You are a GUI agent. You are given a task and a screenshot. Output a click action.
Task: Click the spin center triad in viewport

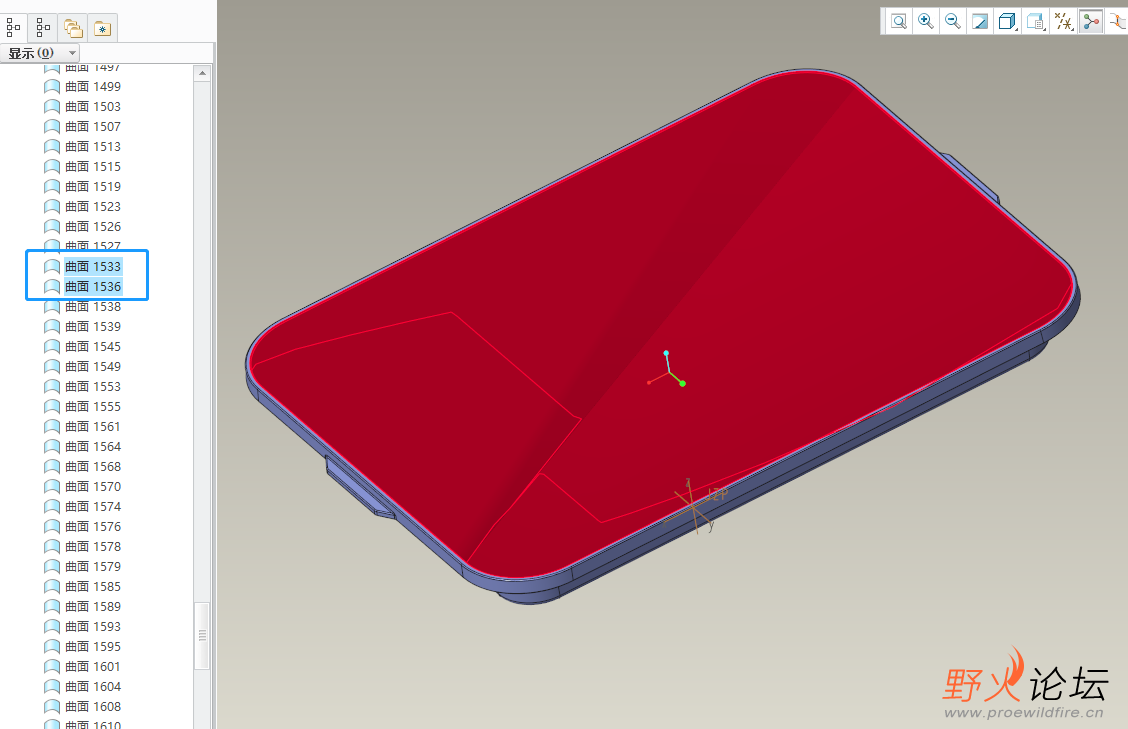(667, 368)
